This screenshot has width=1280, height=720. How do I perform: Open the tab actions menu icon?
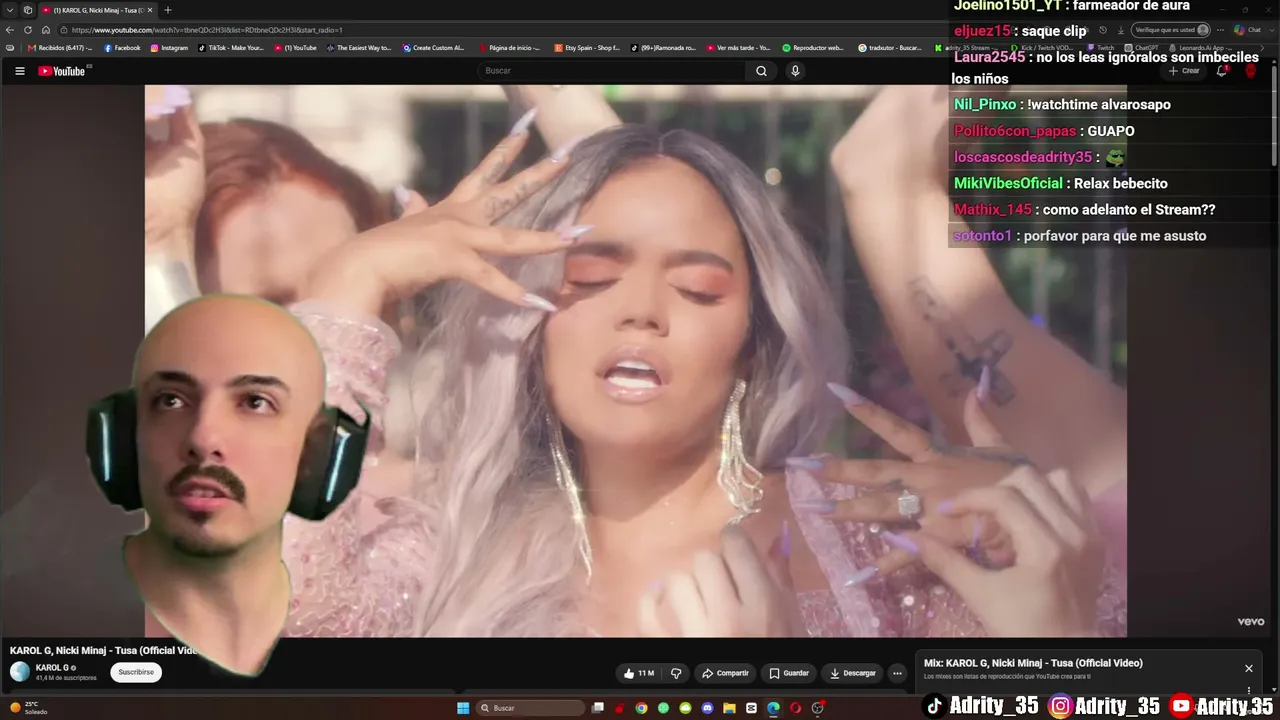27,10
